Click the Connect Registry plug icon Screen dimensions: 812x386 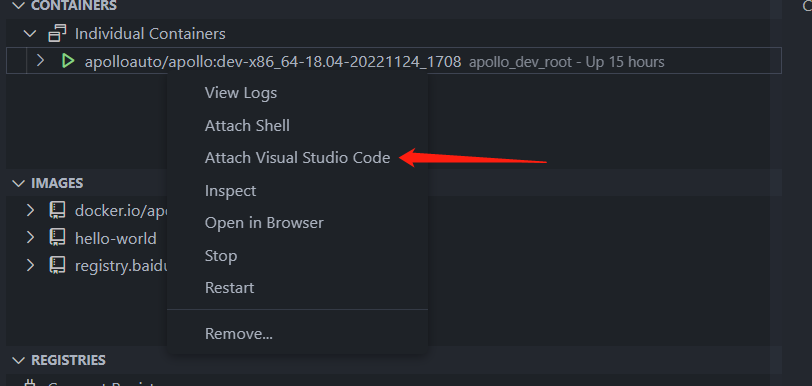30,384
